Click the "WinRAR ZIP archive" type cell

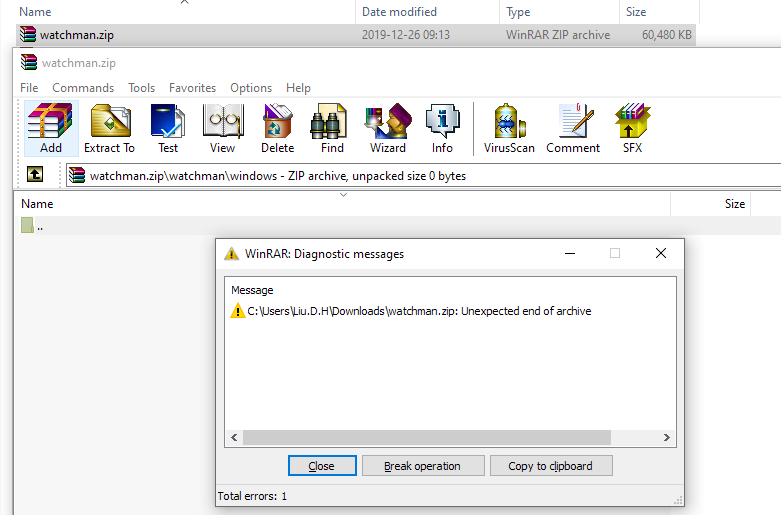558,35
